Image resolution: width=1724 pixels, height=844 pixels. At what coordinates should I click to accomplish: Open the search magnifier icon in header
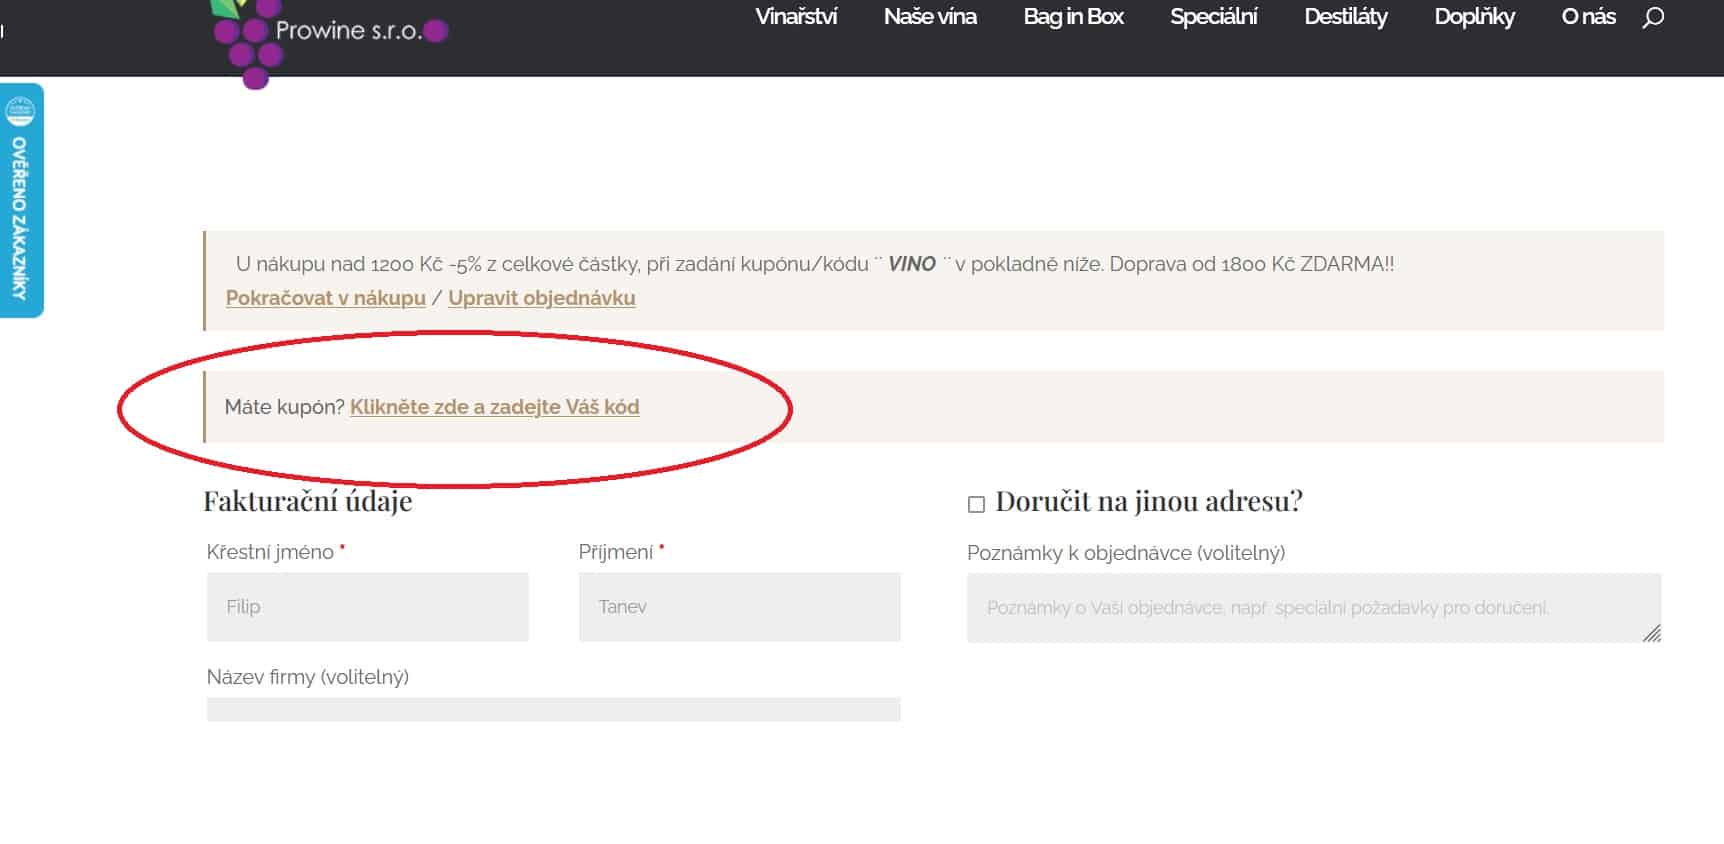pyautogui.click(x=1653, y=17)
